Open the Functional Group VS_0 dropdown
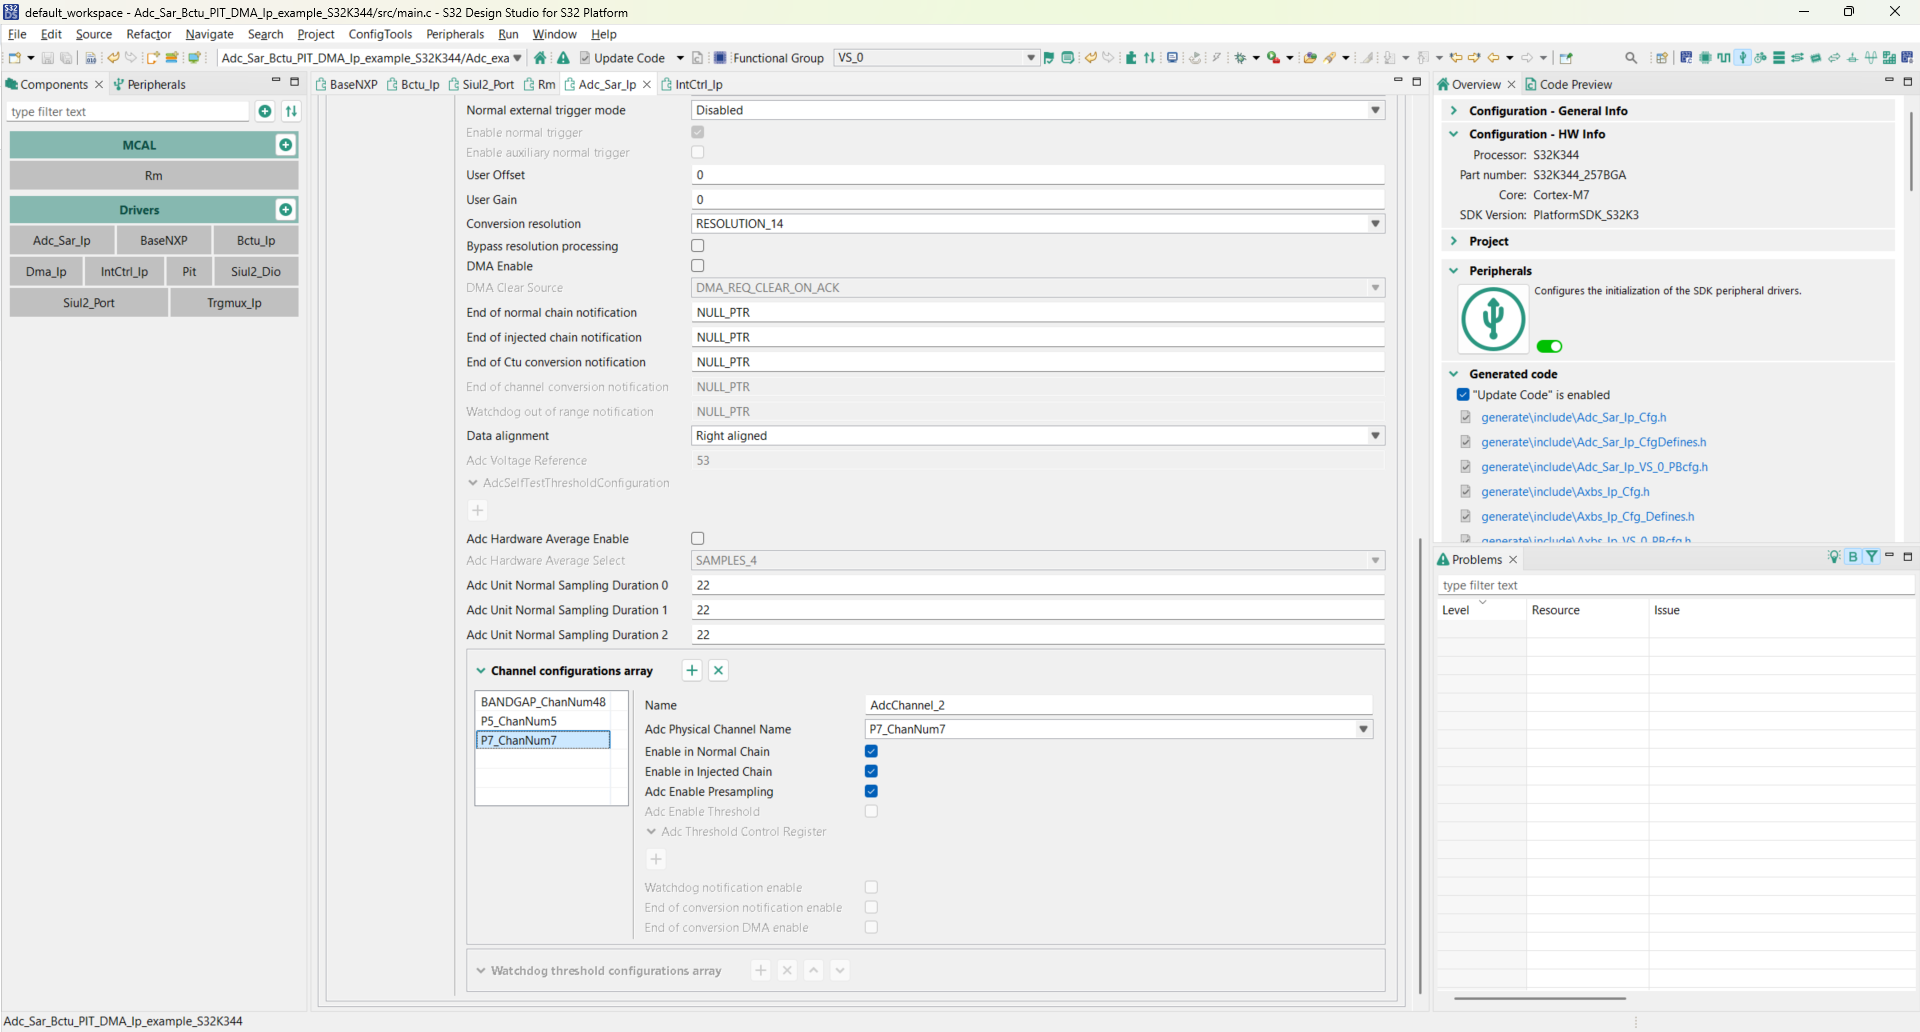The height and width of the screenshot is (1032, 1920). pyautogui.click(x=937, y=58)
